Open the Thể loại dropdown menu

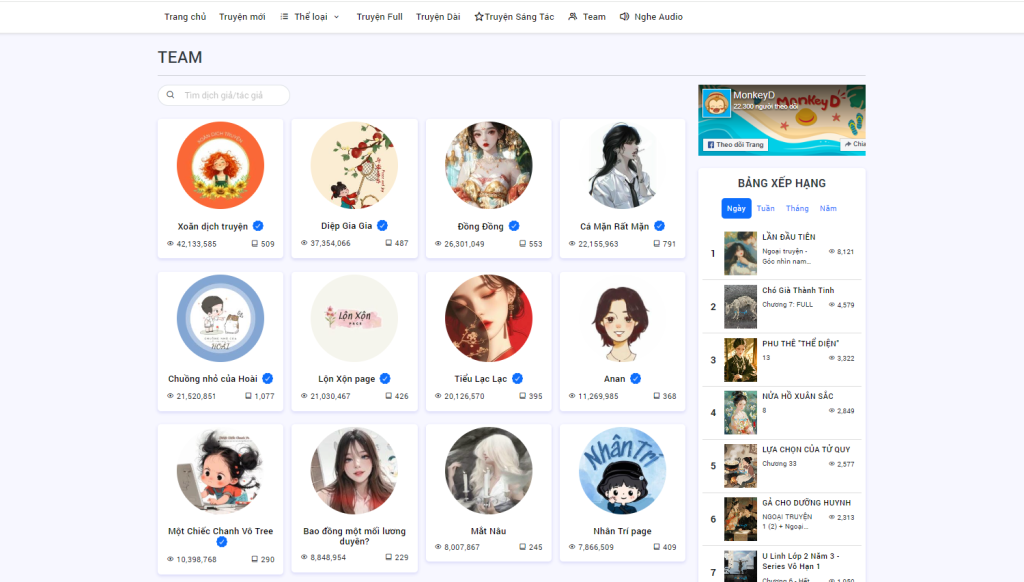tap(309, 17)
